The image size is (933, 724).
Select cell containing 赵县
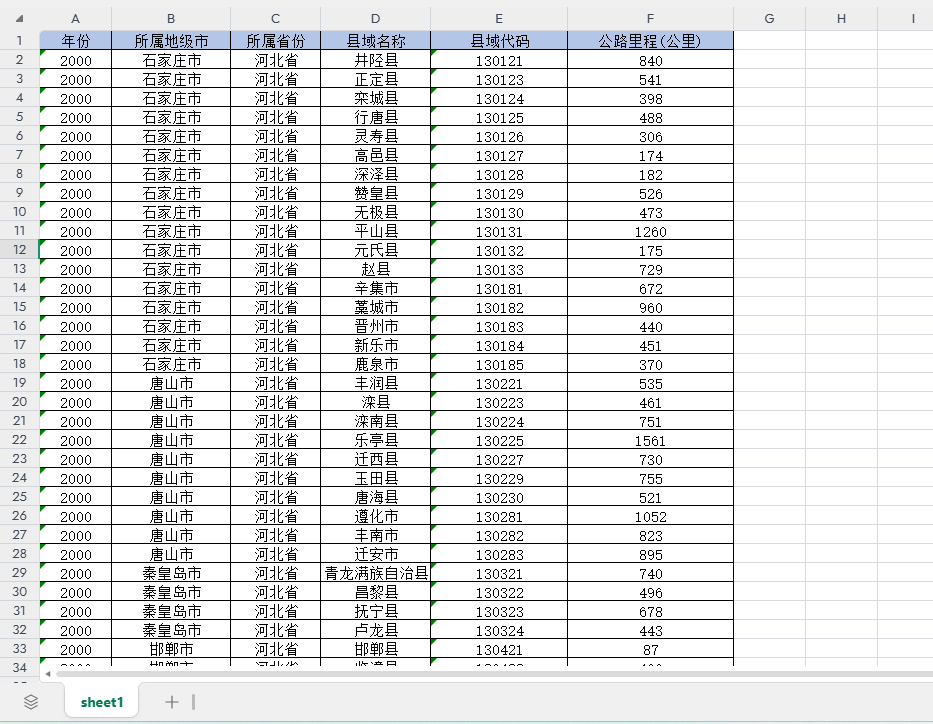coord(375,269)
